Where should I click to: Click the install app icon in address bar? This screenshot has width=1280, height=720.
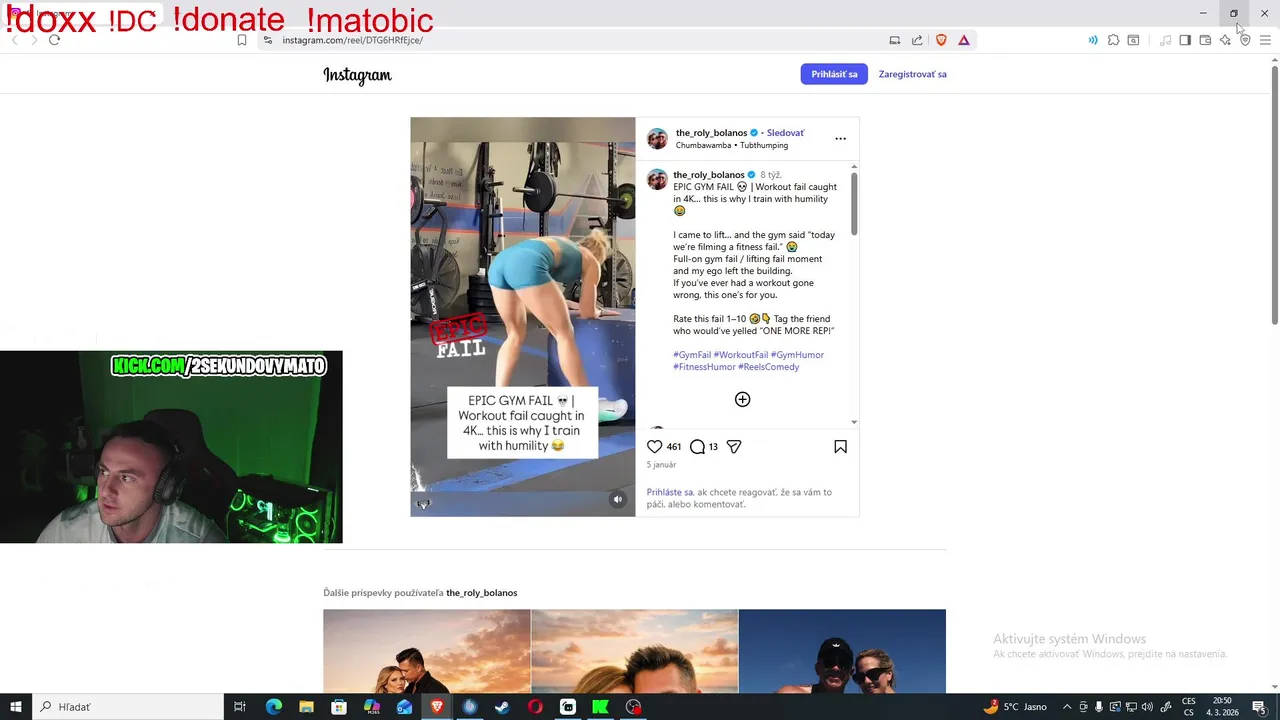[895, 40]
